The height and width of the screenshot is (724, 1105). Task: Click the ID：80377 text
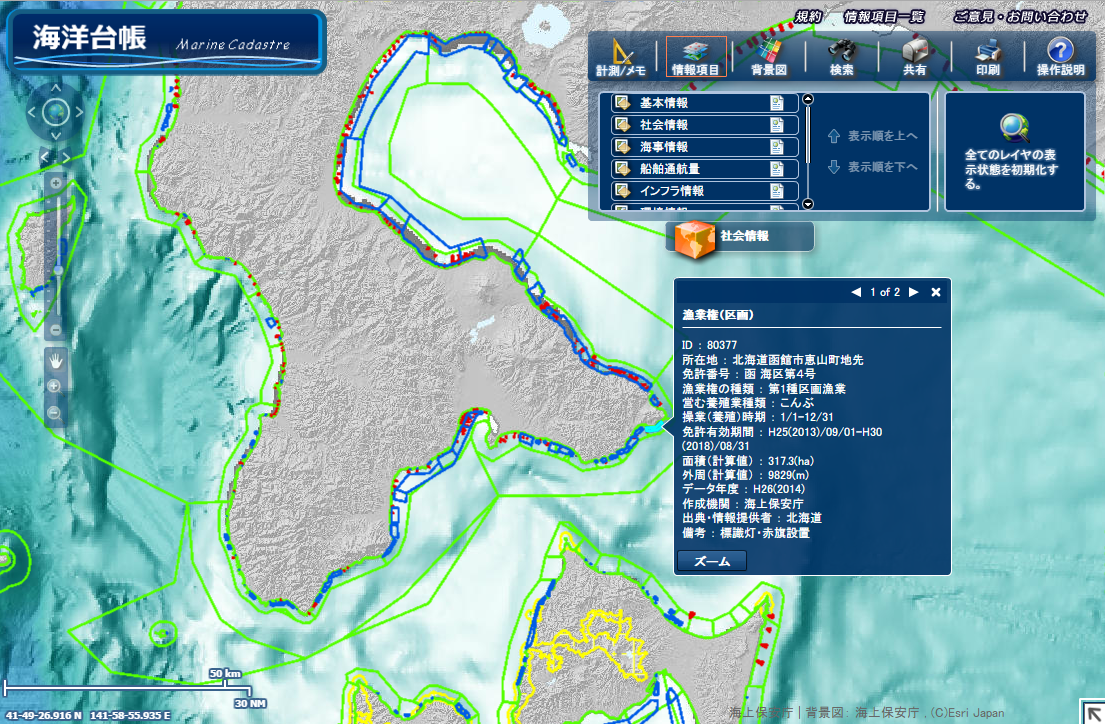[710, 345]
